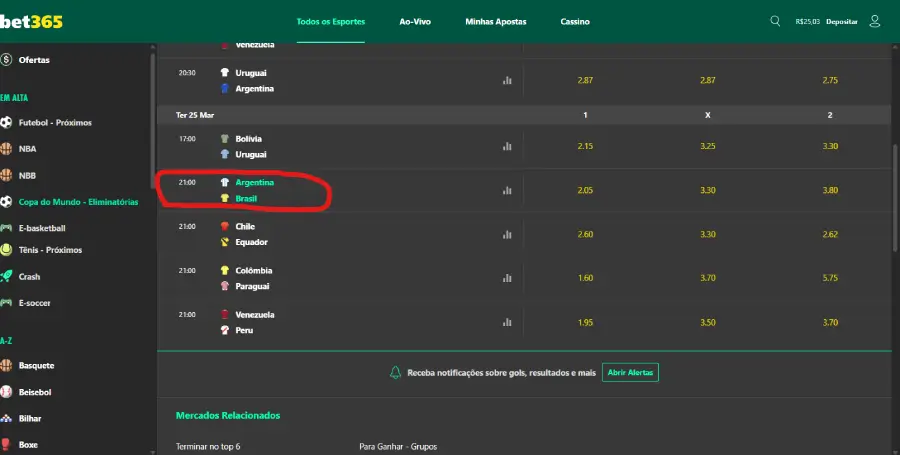Click the R$25,03 balance
This screenshot has height=455, width=900.
[x=808, y=22]
